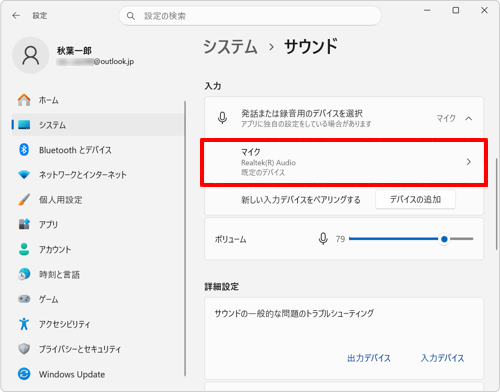Image resolution: width=500 pixels, height=392 pixels.
Task: Open アクセシビリティ settings page
Action: (x=98, y=324)
